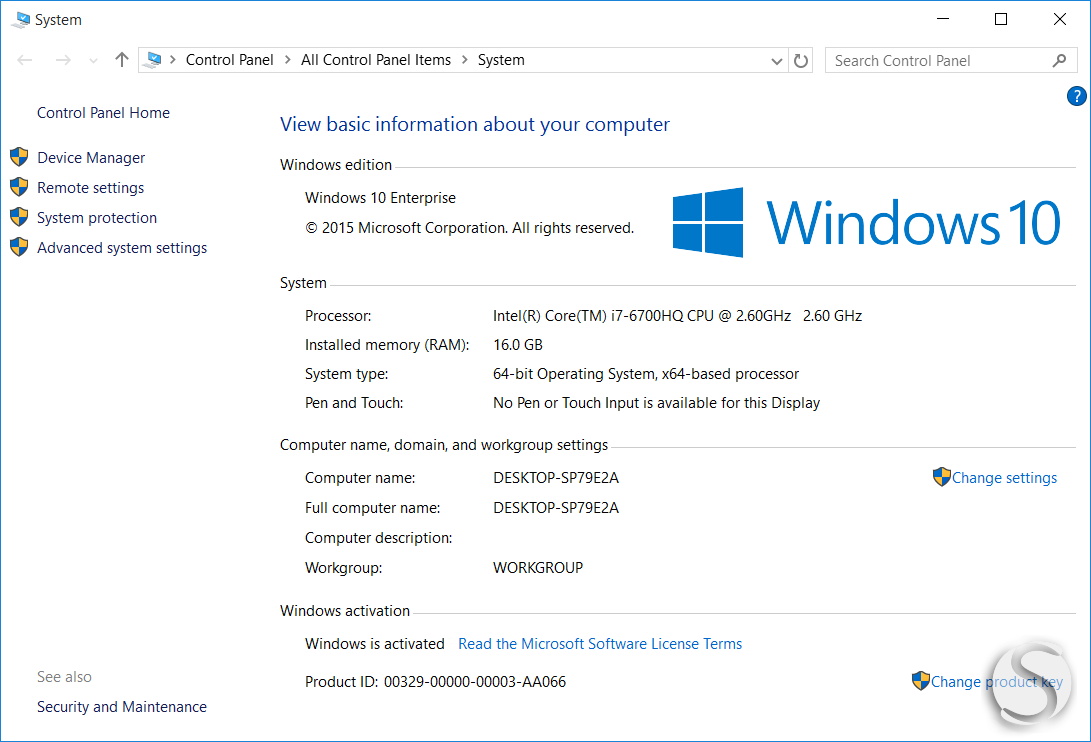Select the Product ID number

(475, 682)
